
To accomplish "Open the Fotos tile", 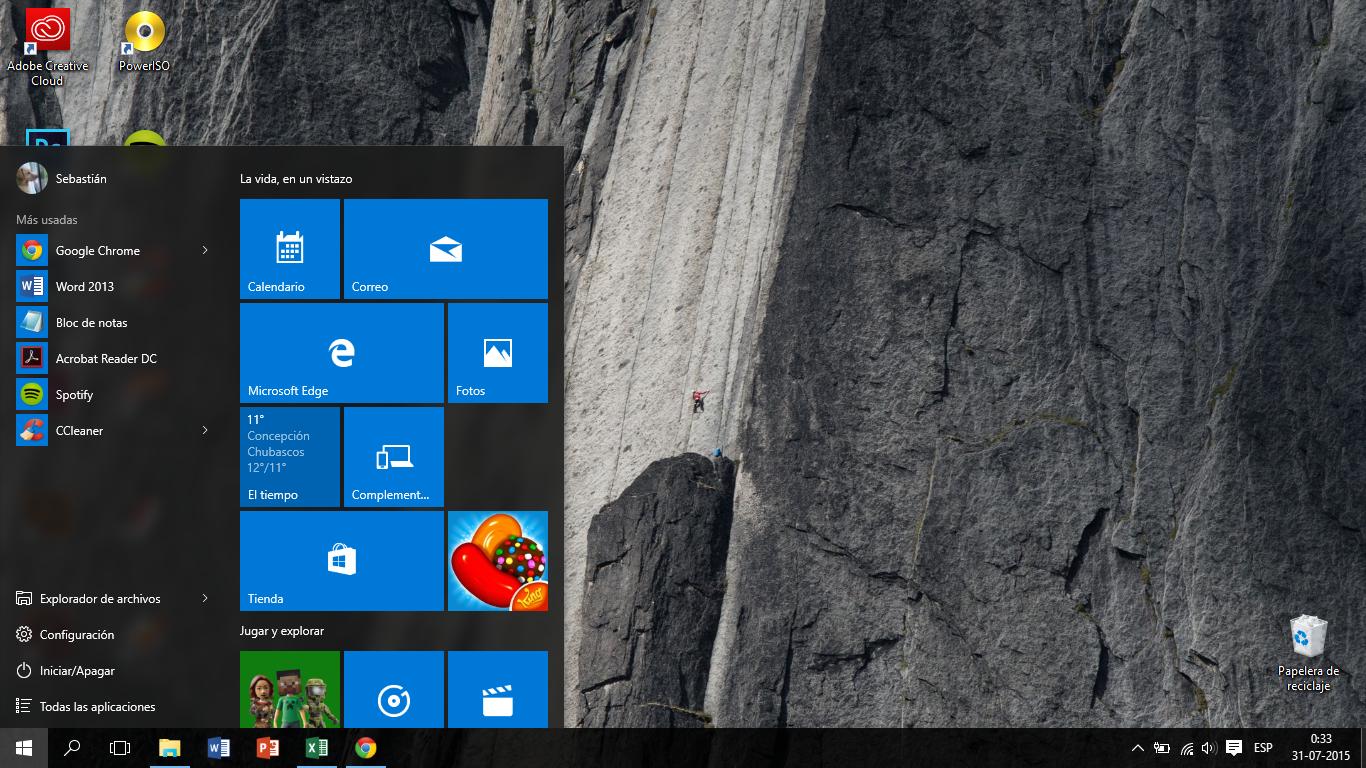I will 497,353.
